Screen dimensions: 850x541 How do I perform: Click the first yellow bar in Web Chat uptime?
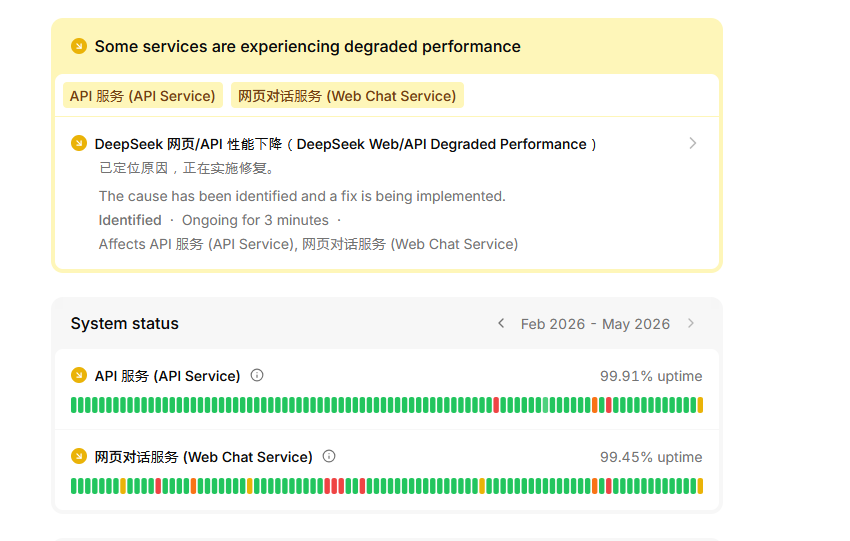(123, 486)
